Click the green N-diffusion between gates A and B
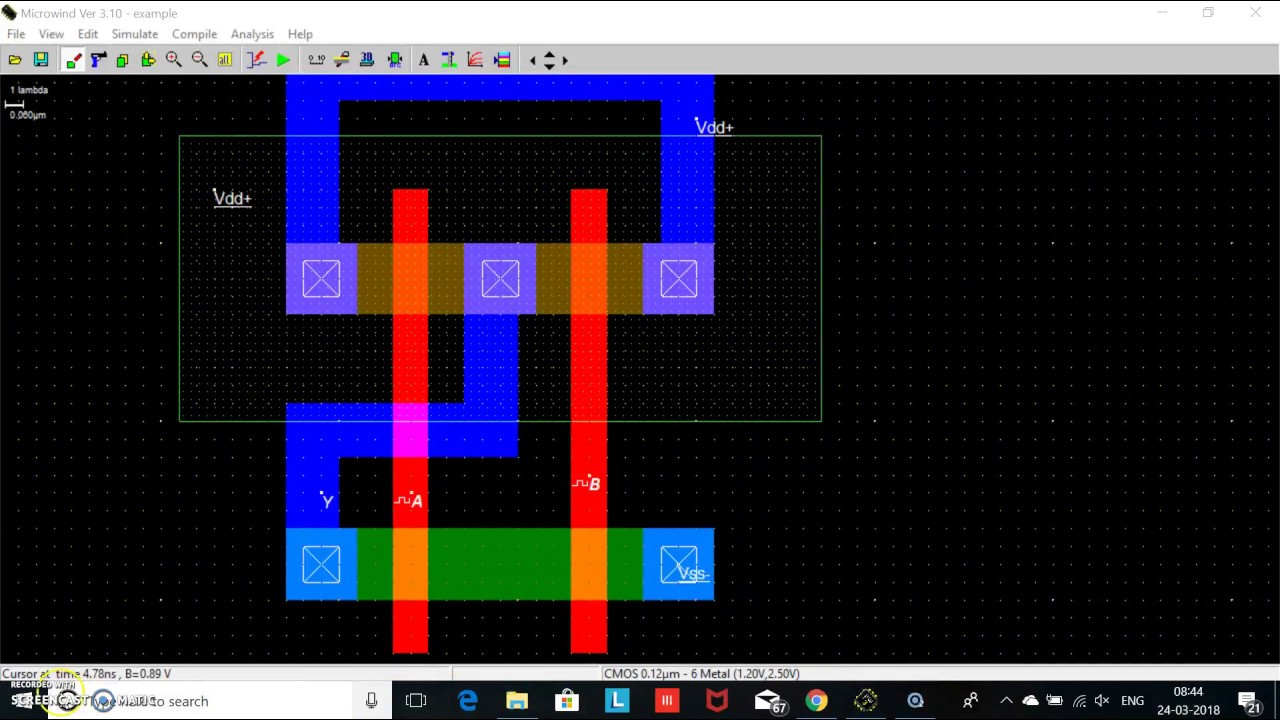The image size is (1280, 720). [499, 565]
